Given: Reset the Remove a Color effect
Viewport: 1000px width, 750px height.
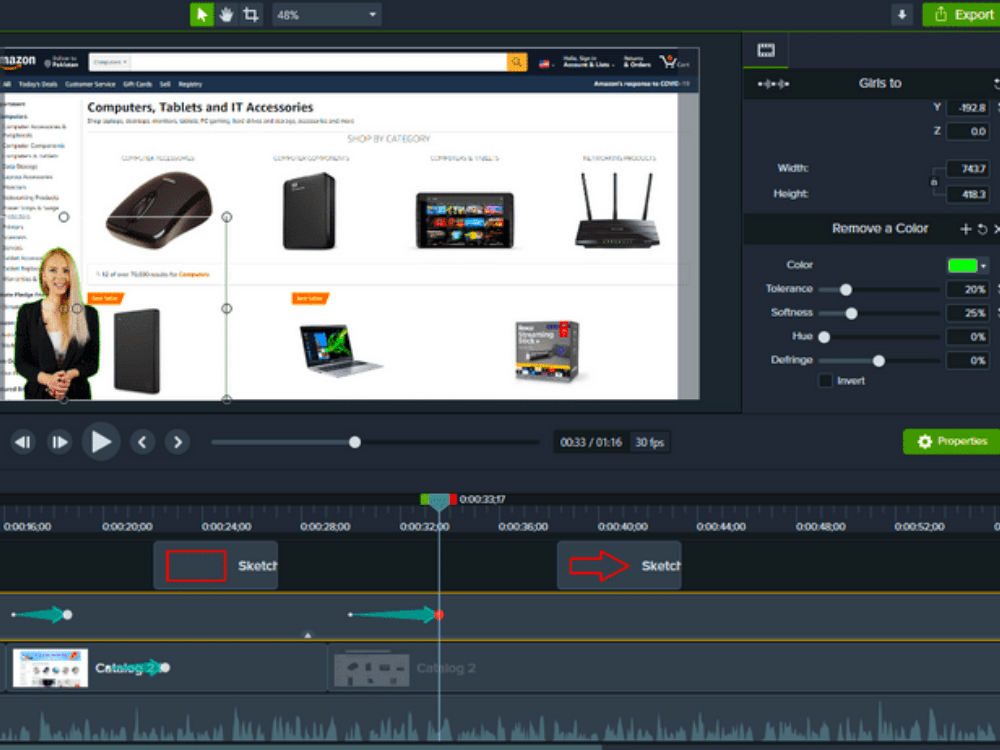Looking at the screenshot, I should coord(982,229).
